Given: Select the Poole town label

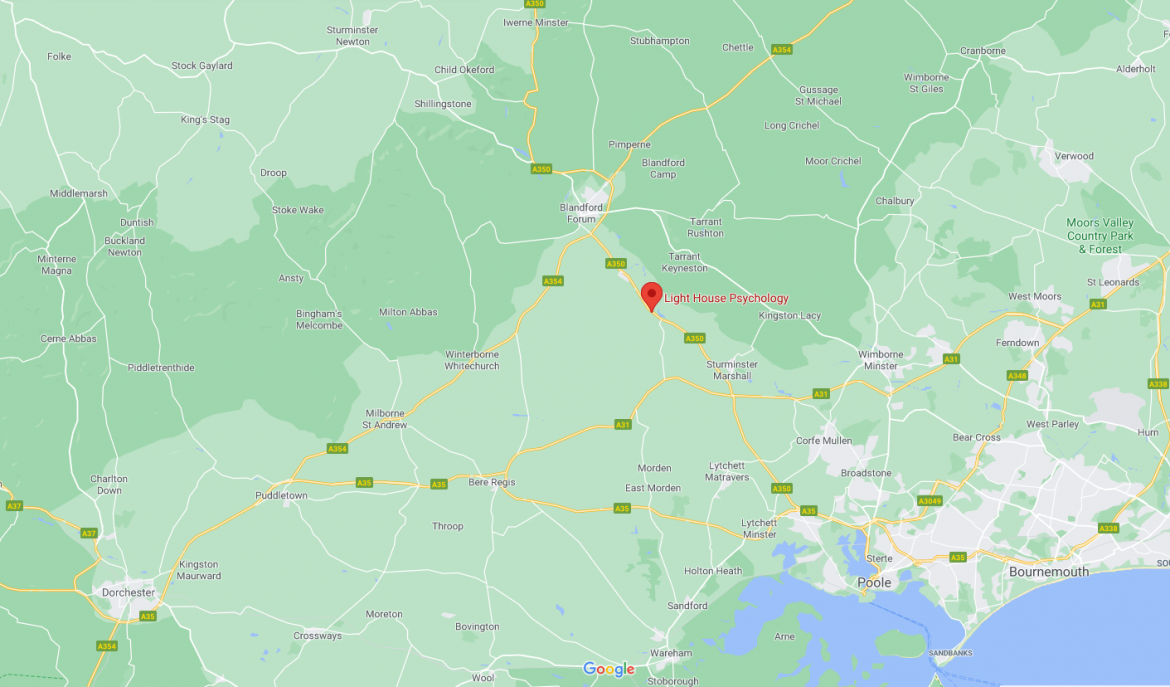Looking at the screenshot, I should 874,583.
